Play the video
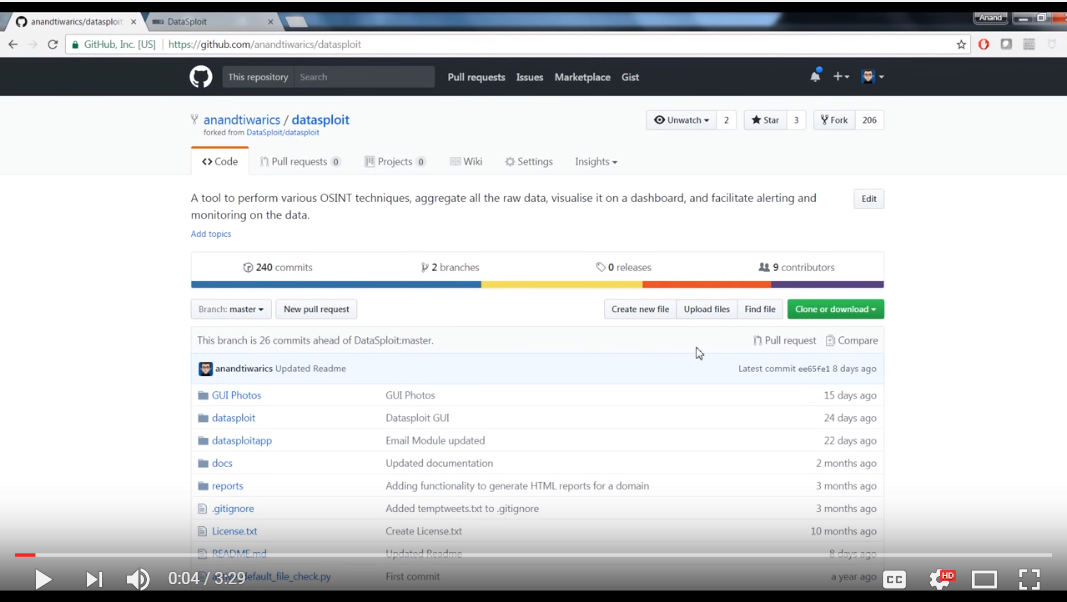This screenshot has height=602, width=1067. 43,579
